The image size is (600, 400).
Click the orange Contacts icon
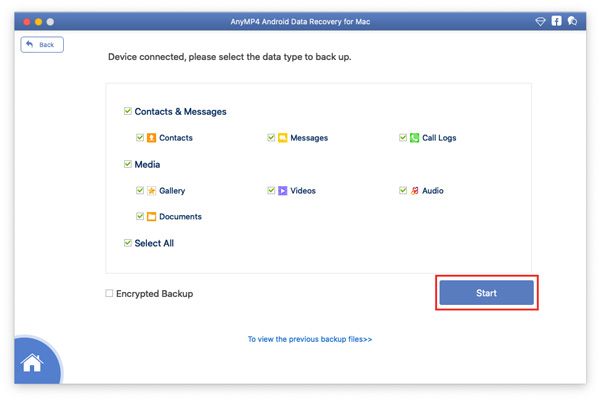coord(152,138)
